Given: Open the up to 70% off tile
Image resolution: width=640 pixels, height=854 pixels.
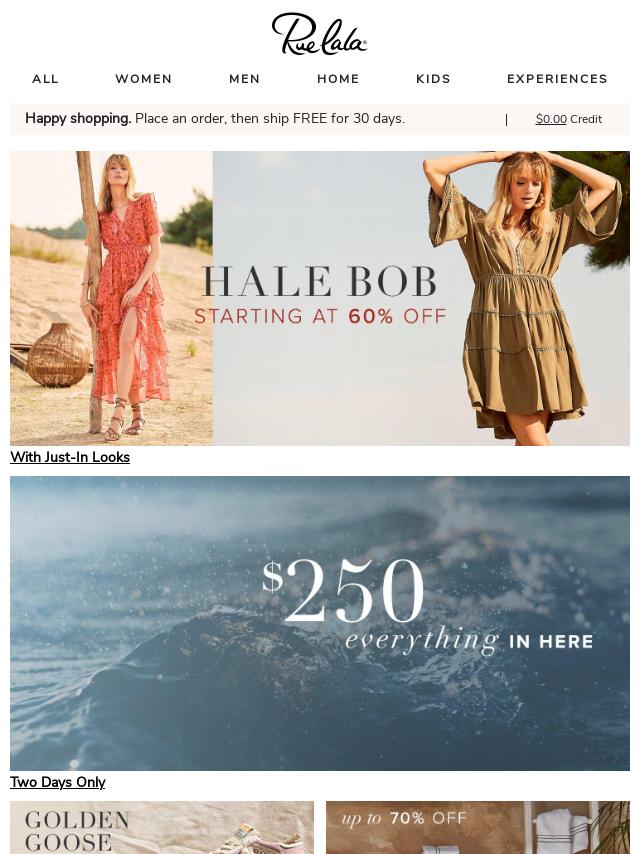Looking at the screenshot, I should 478,827.
